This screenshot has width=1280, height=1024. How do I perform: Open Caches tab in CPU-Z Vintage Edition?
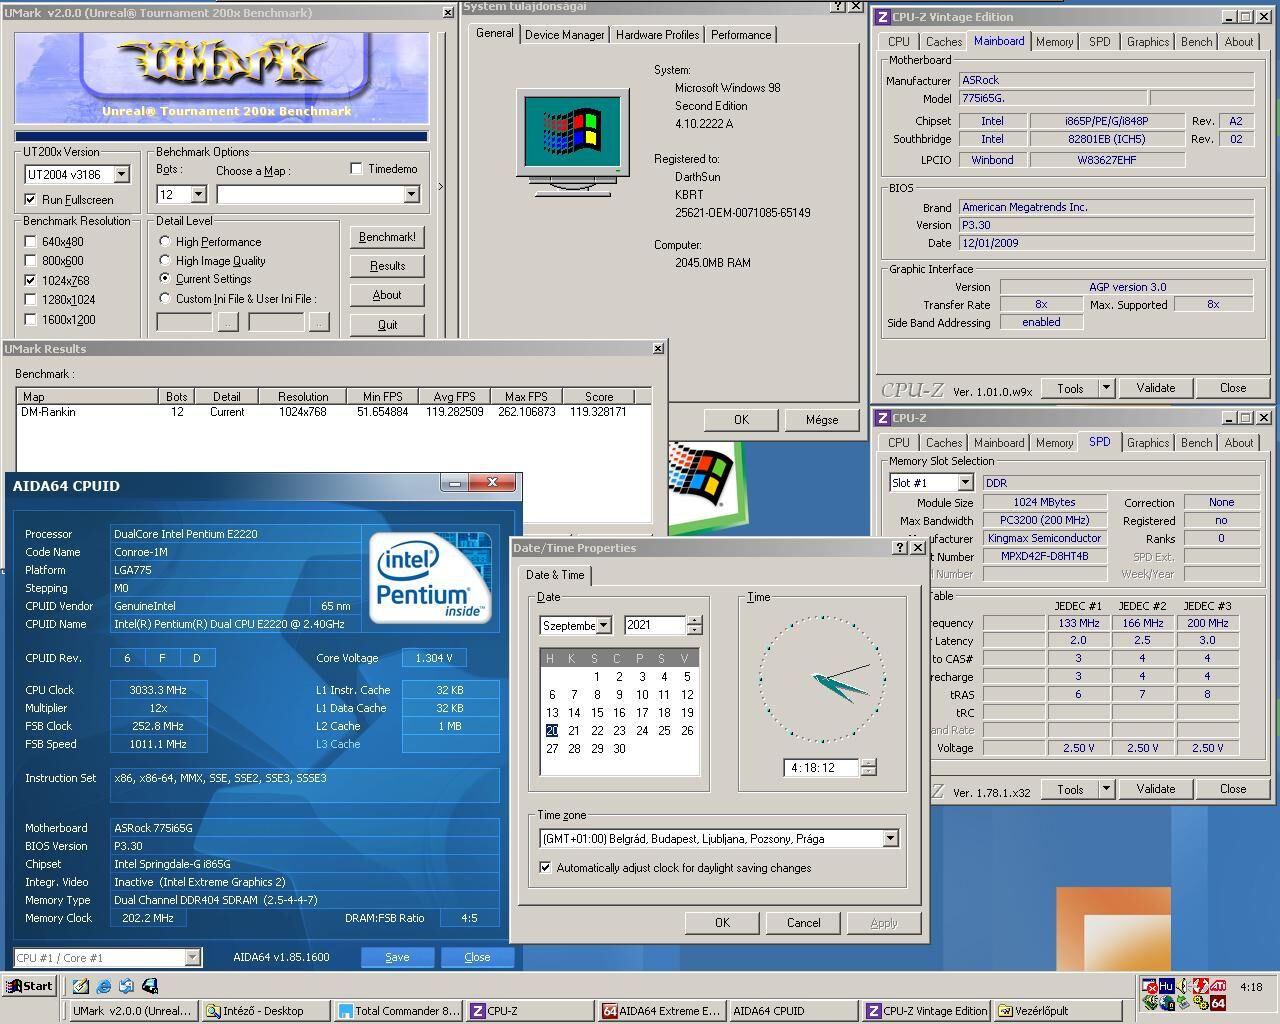943,42
